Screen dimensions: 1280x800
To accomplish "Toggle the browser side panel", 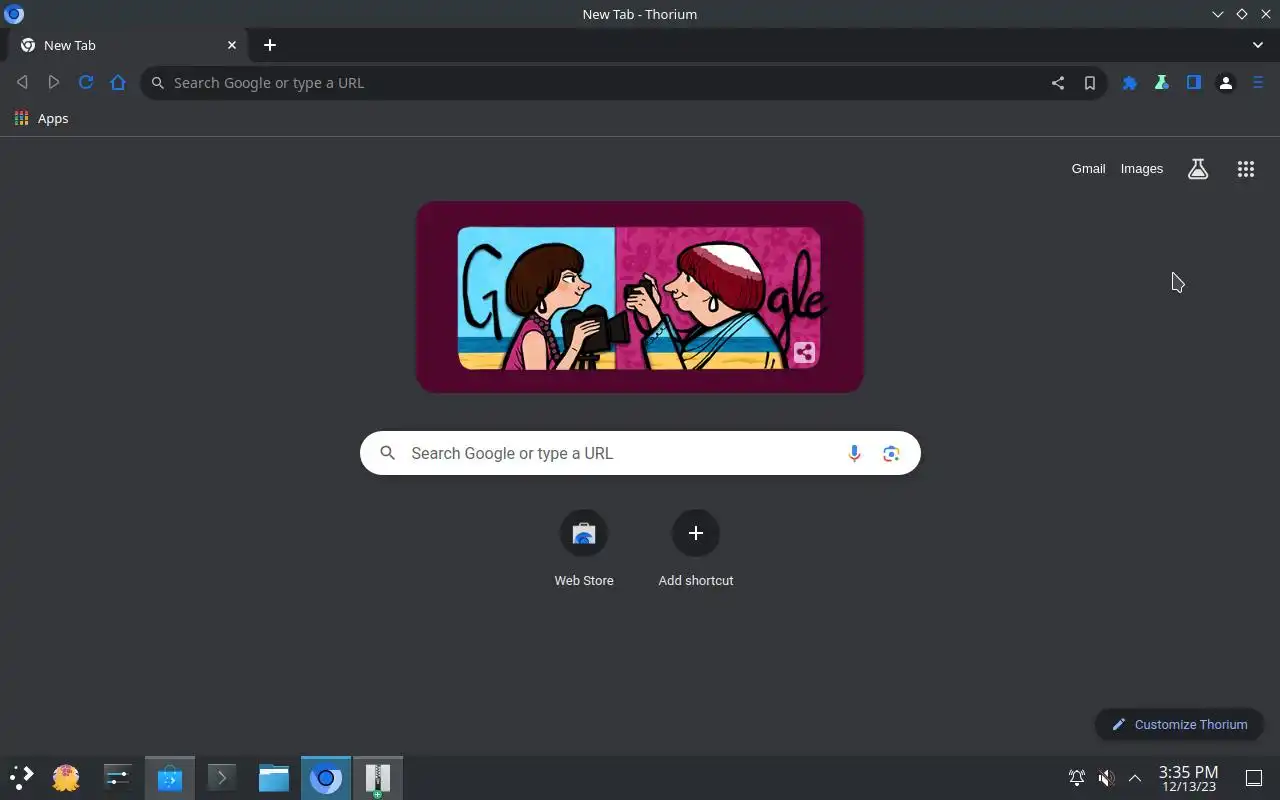I will coord(1194,83).
